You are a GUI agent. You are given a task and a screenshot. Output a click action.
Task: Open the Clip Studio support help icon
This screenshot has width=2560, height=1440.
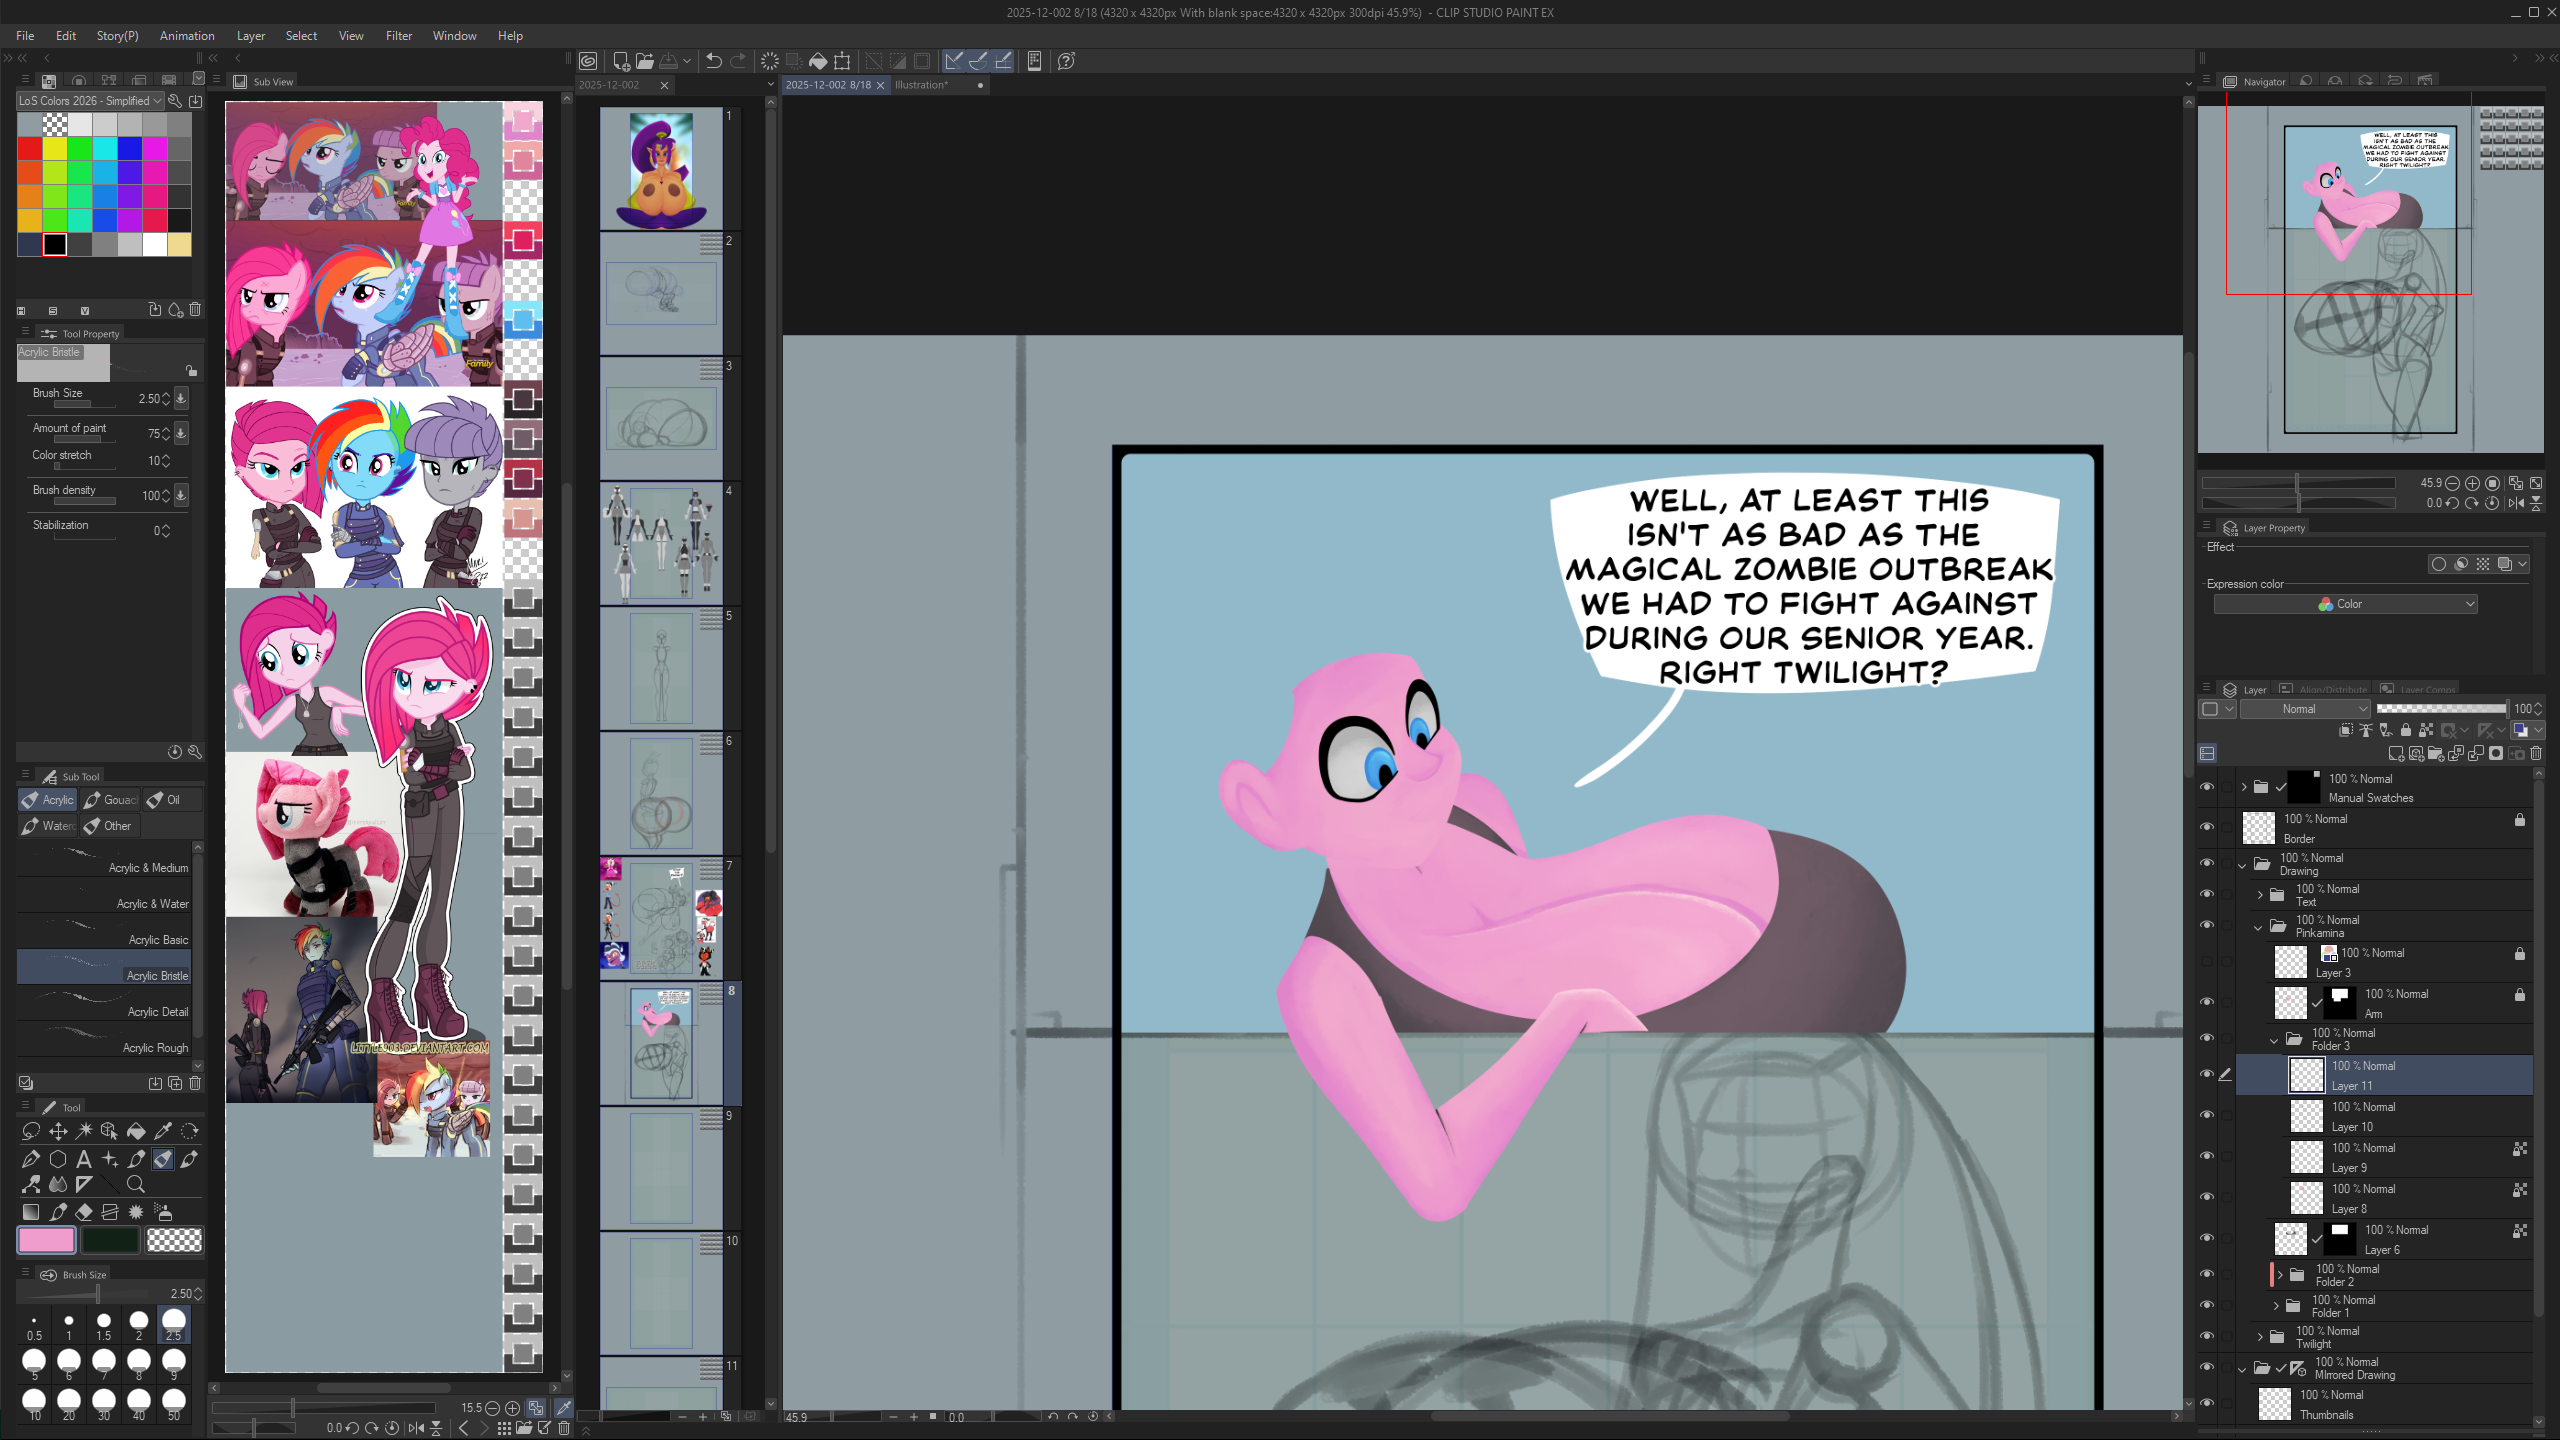coord(1067,61)
